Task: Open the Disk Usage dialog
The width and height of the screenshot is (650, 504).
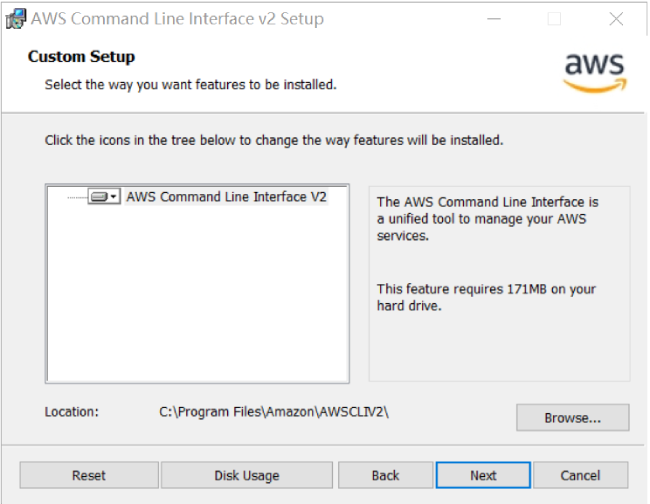Action: [x=246, y=475]
